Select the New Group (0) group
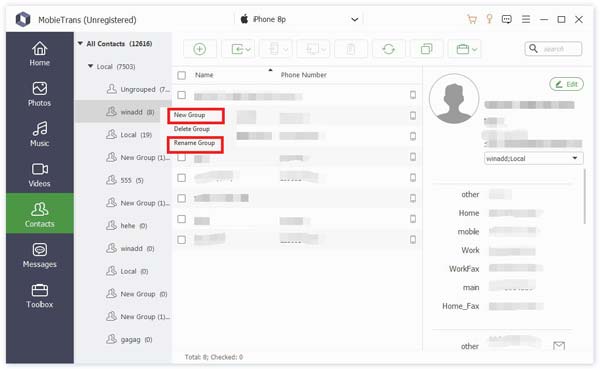 click(x=137, y=294)
